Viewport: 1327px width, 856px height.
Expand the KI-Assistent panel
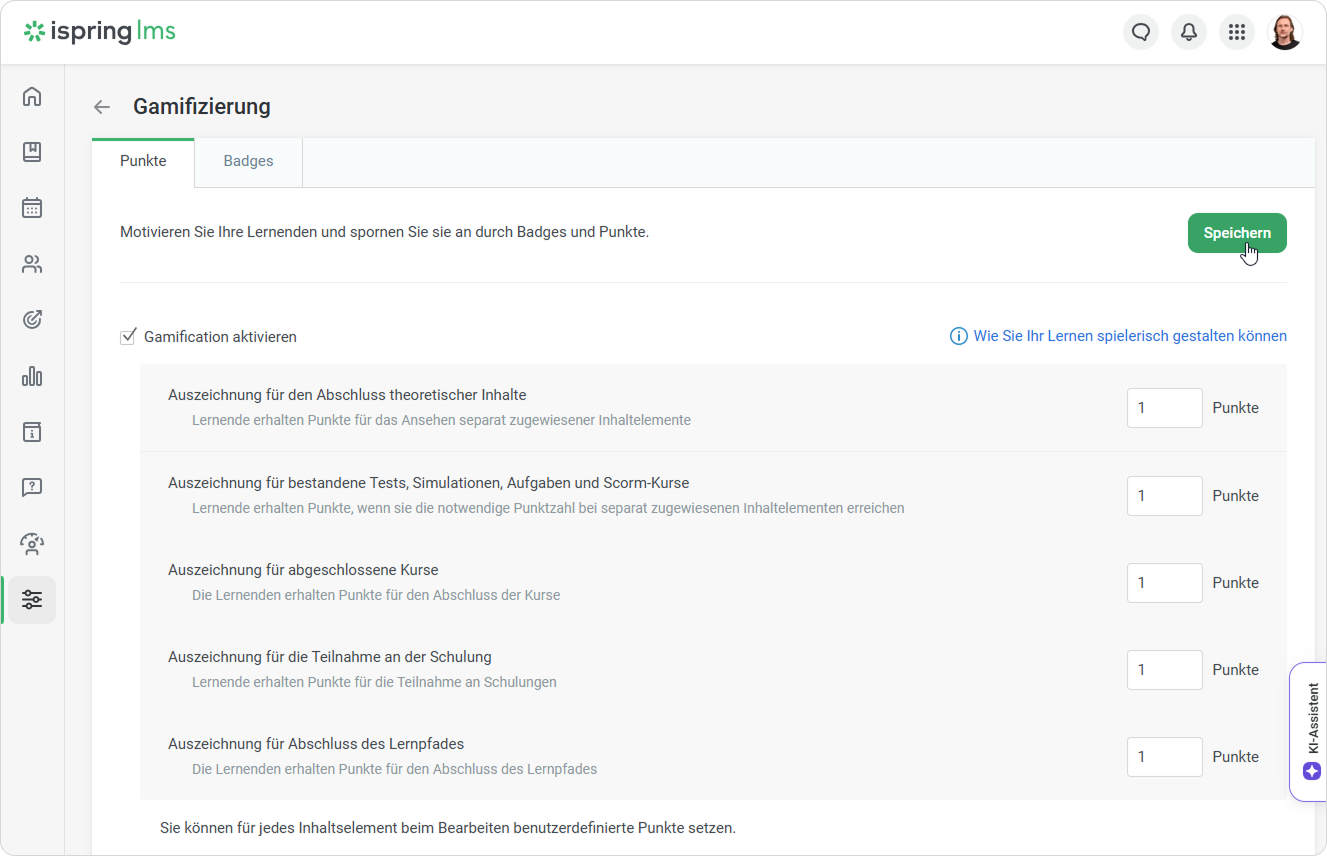[x=1313, y=731]
